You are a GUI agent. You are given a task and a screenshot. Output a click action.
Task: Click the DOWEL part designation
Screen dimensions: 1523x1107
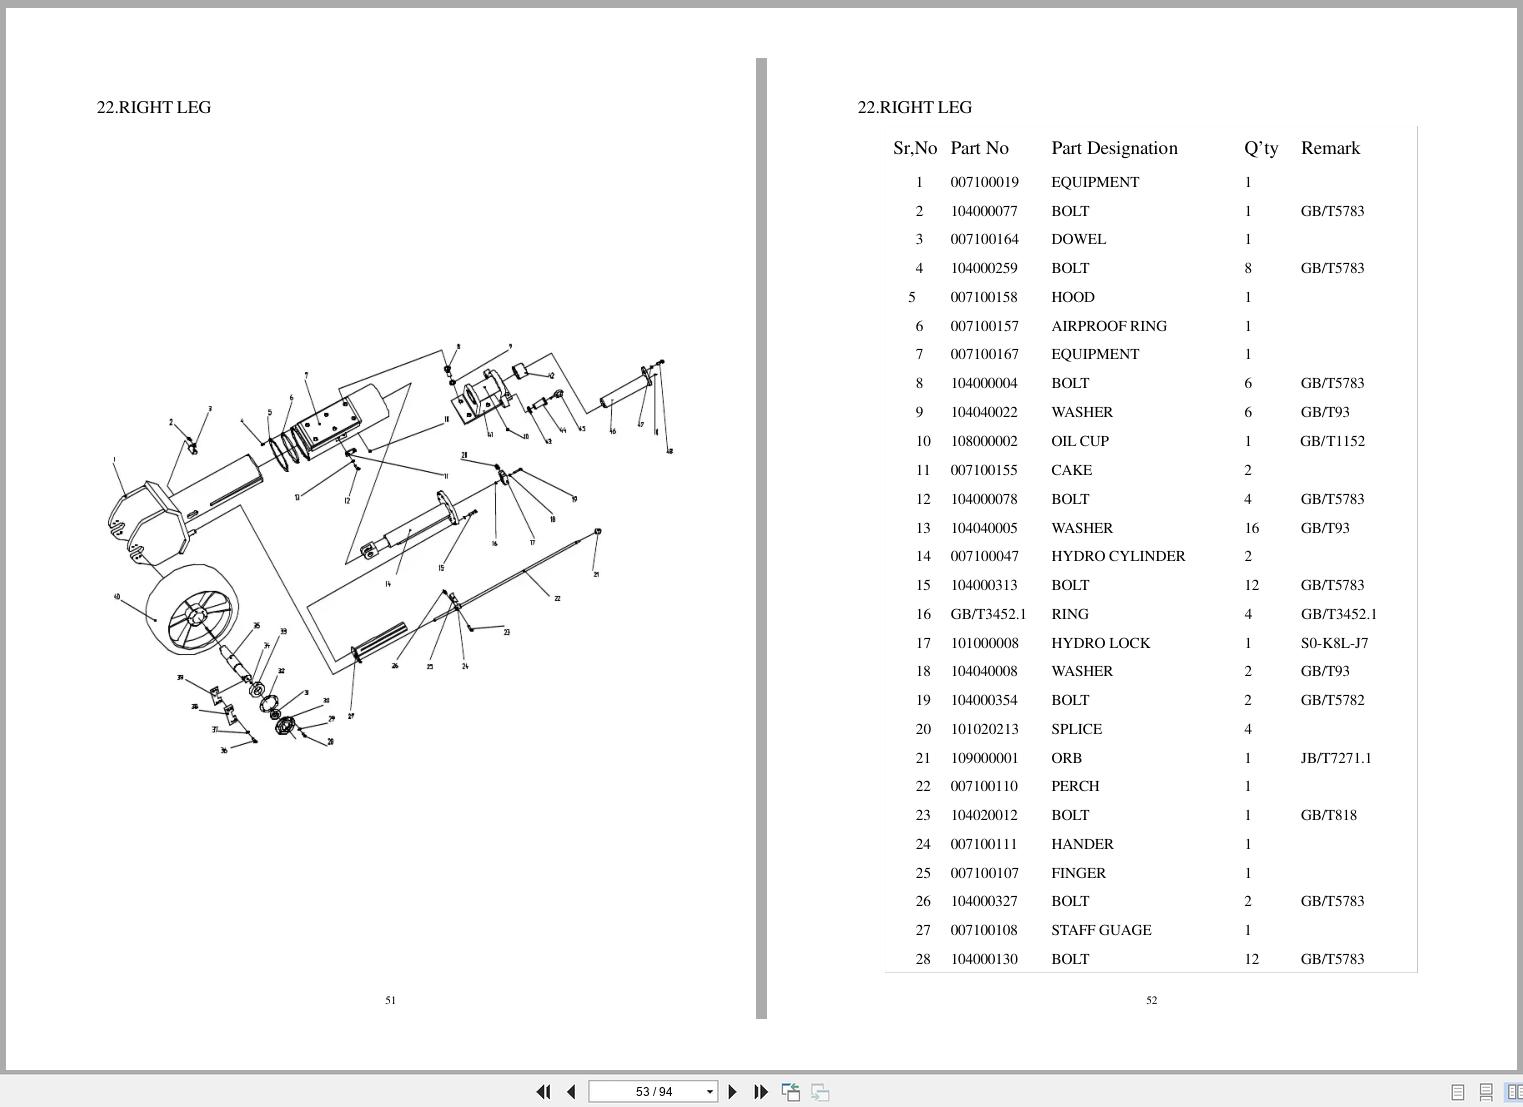[1078, 239]
